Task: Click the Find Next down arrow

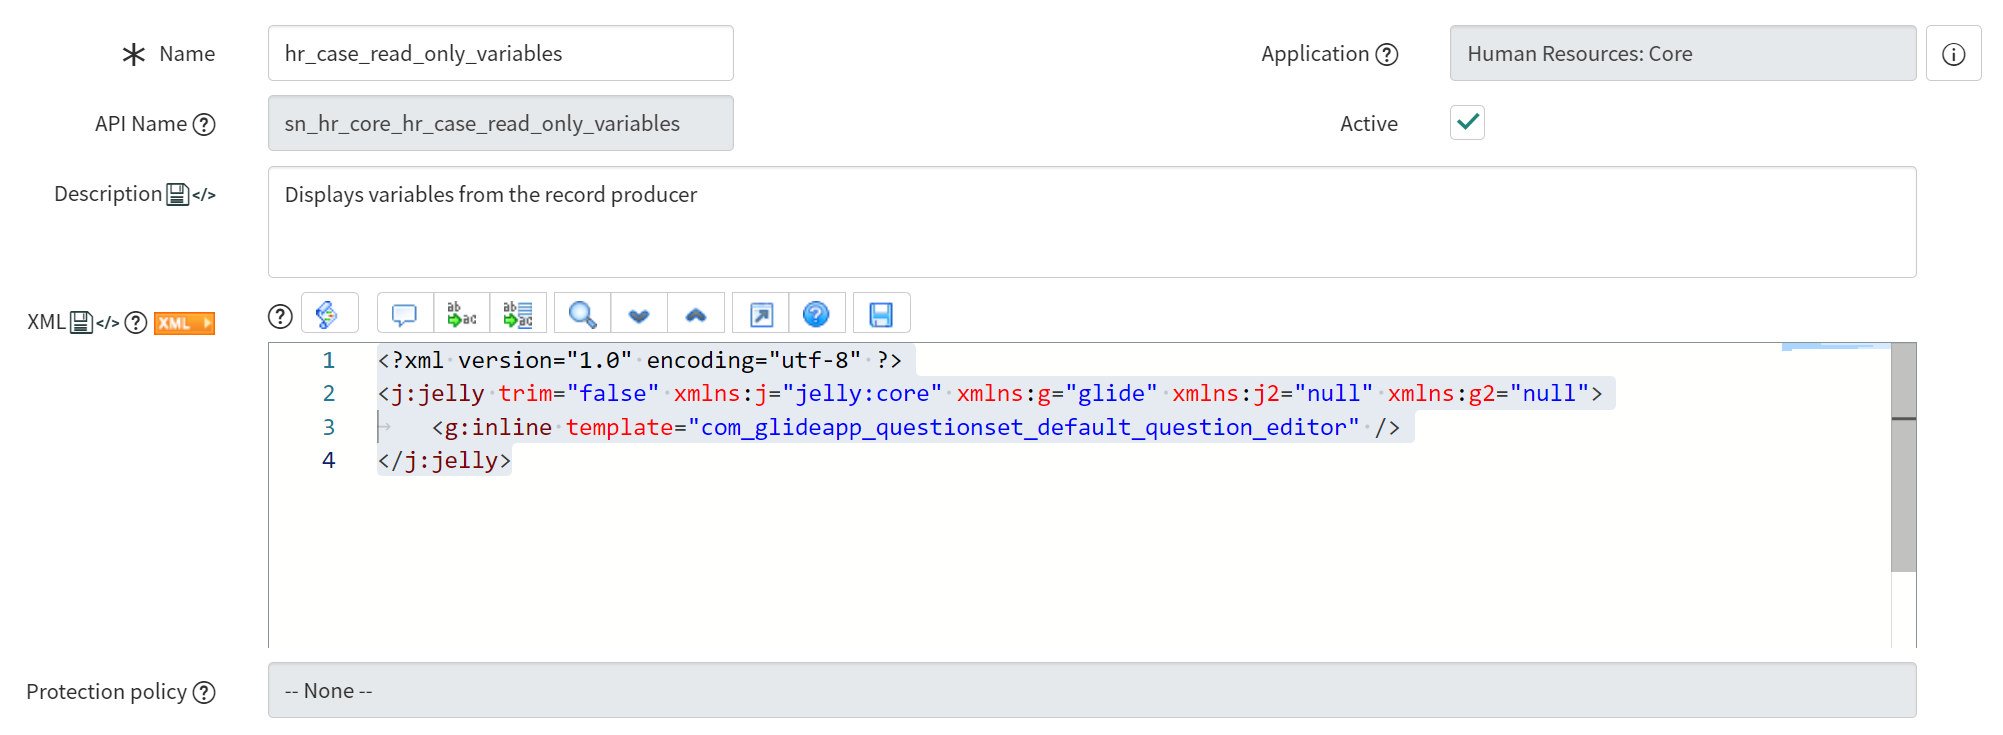Action: (639, 315)
